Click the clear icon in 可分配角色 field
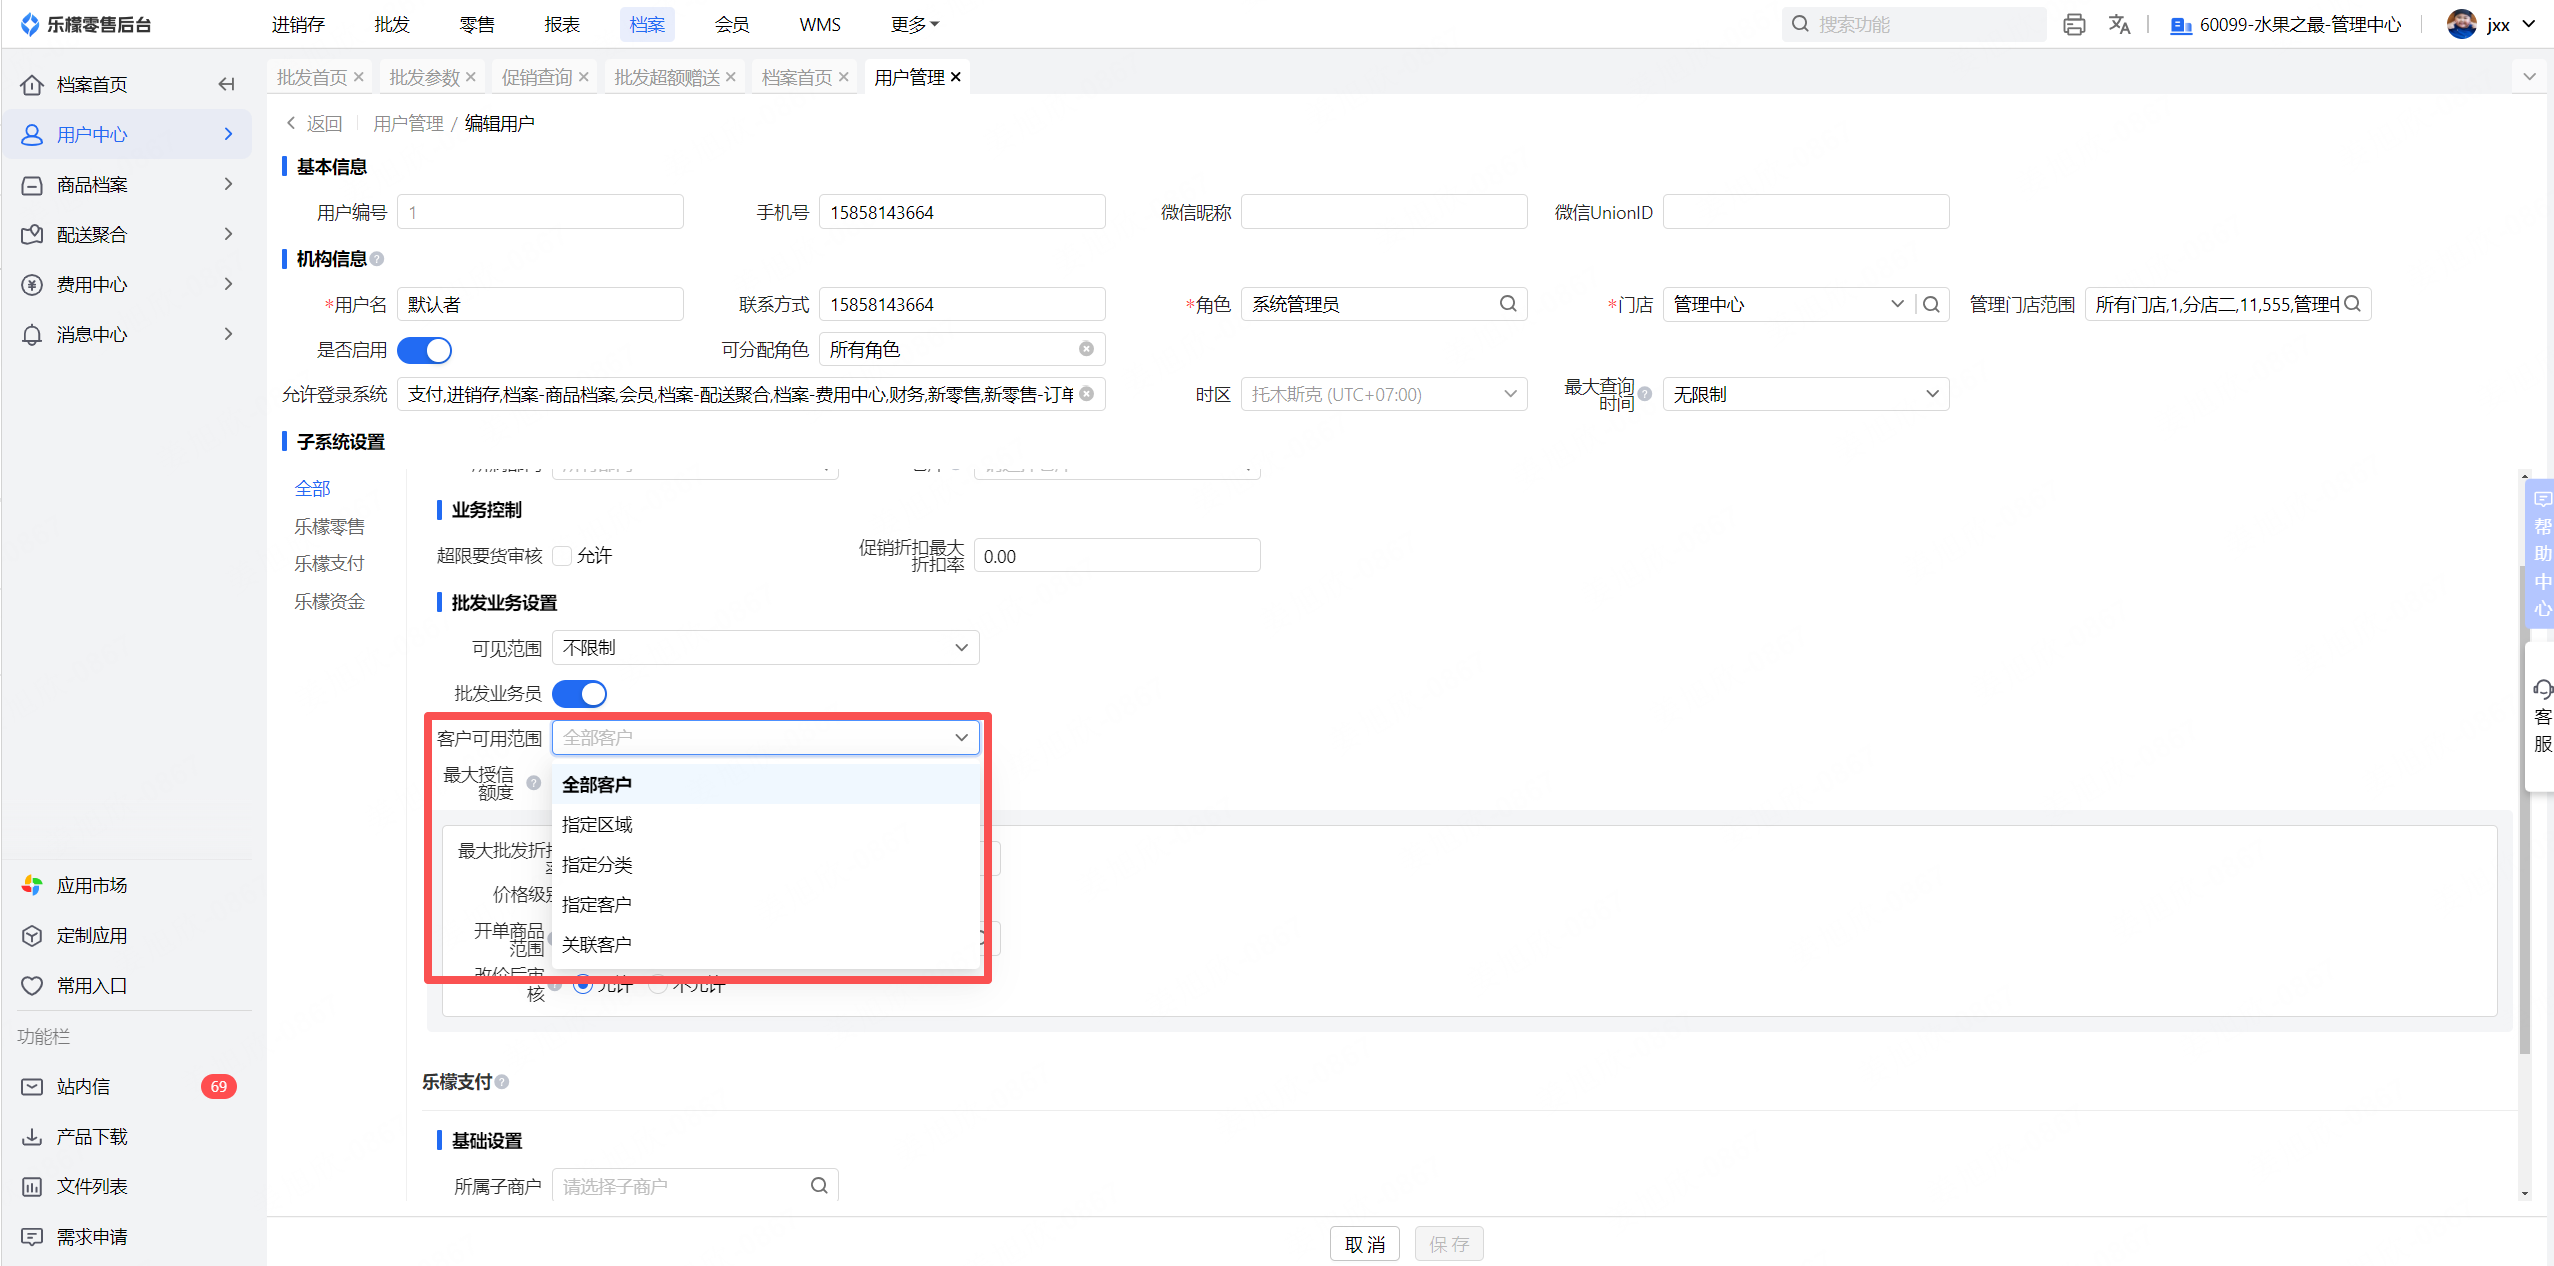 1086,349
